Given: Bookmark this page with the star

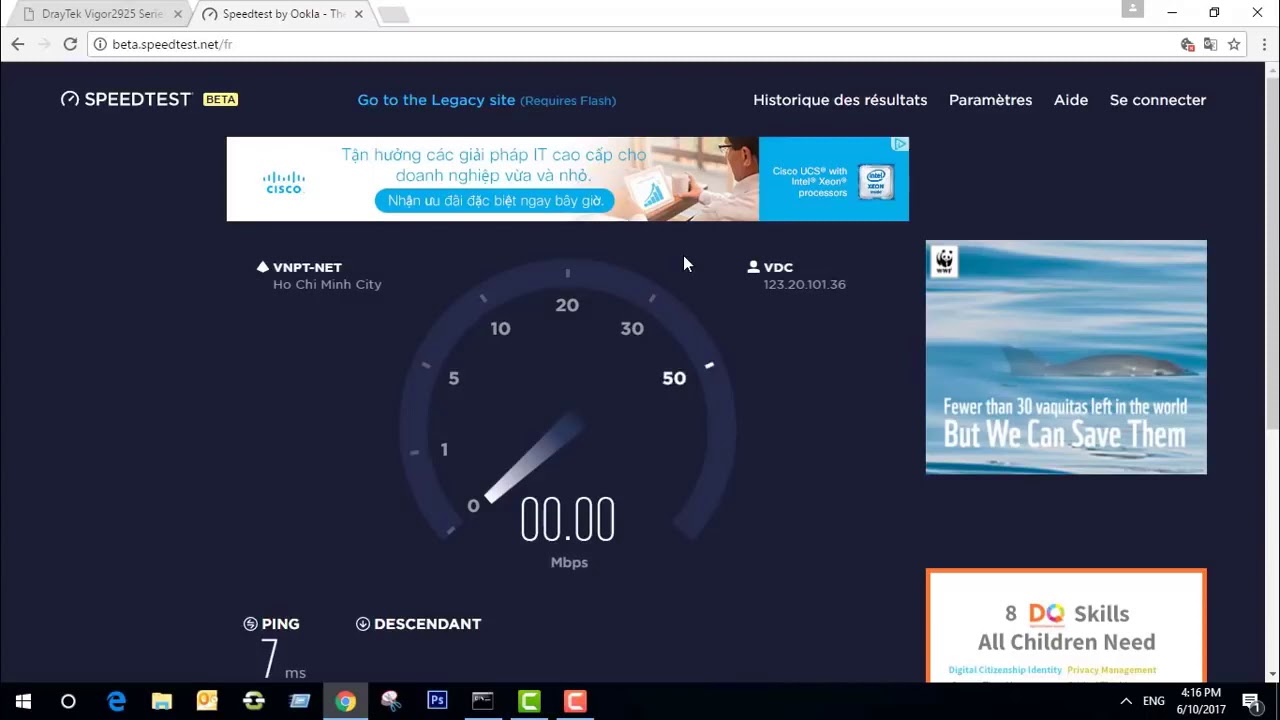Looking at the screenshot, I should (1234, 44).
